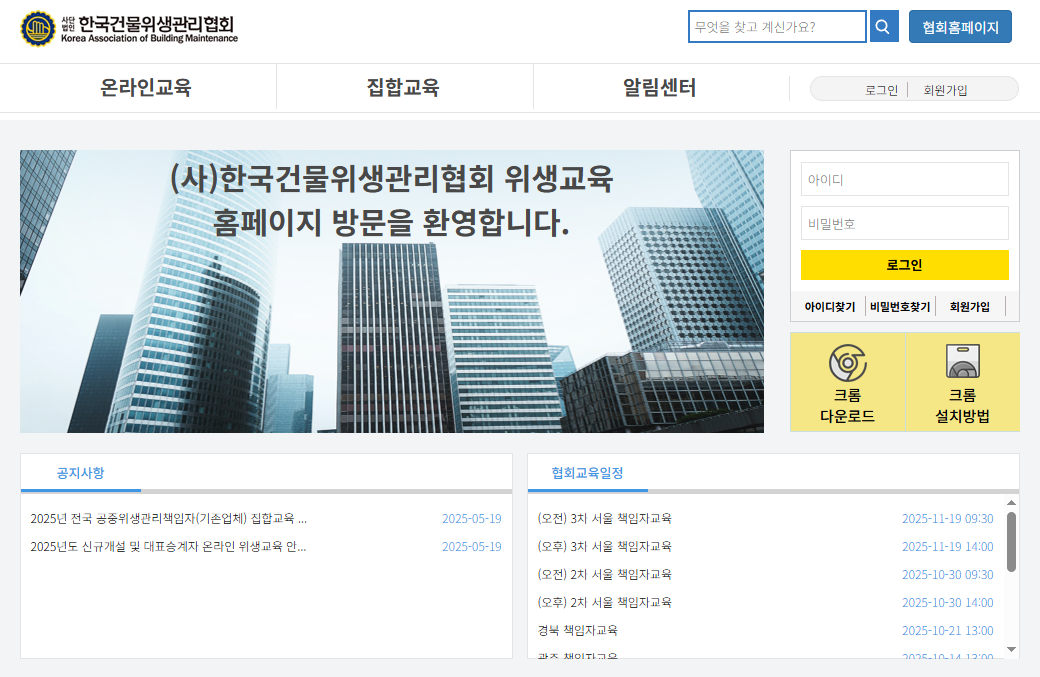Open the 온라인교육 menu
This screenshot has height=677, width=1040.
[145, 88]
